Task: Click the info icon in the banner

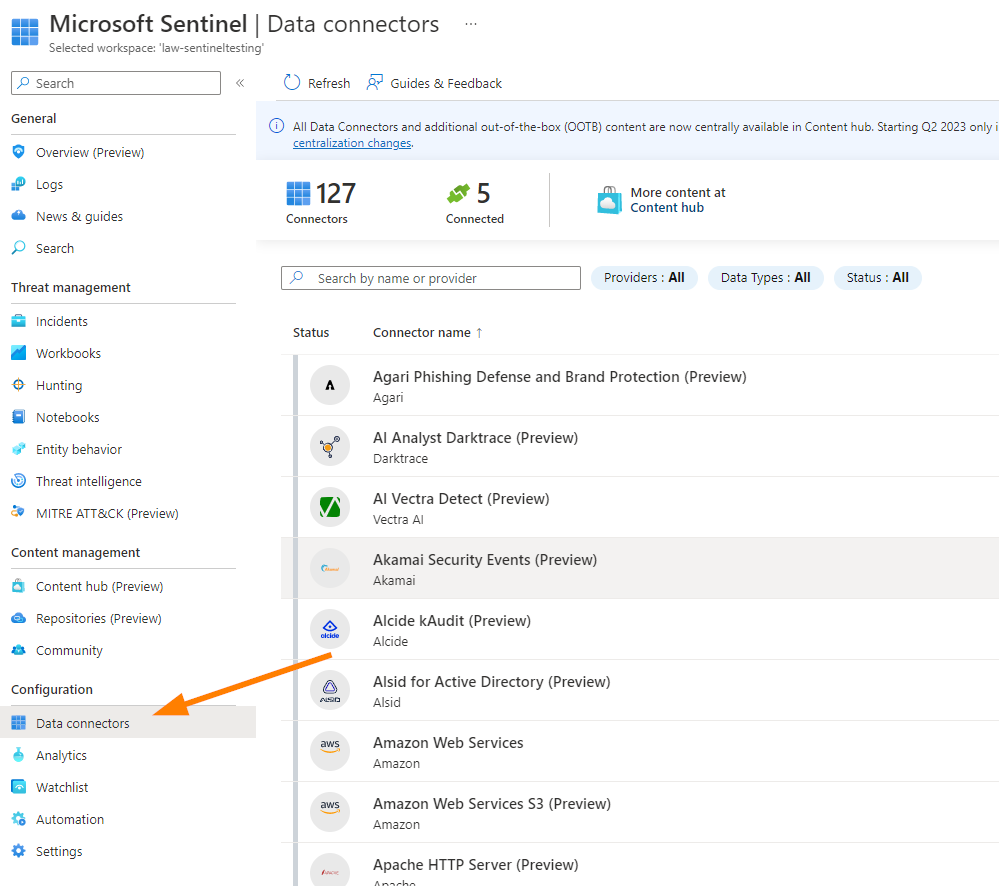Action: (277, 126)
